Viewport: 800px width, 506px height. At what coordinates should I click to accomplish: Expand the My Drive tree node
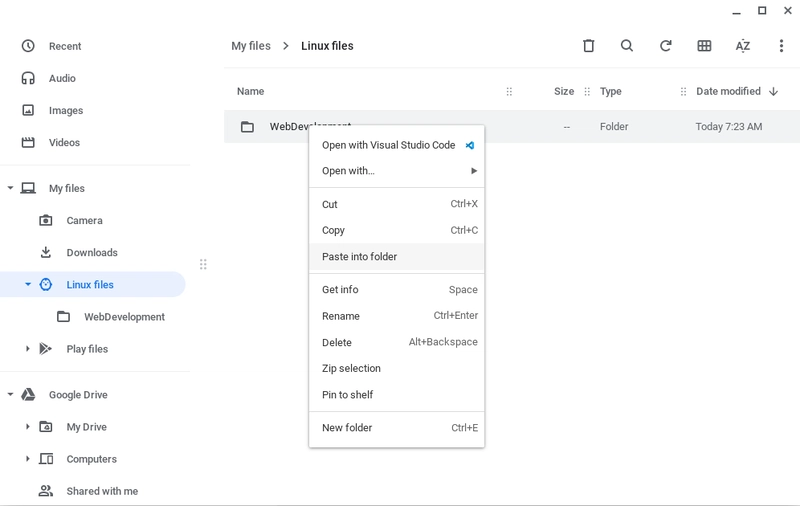(28, 427)
